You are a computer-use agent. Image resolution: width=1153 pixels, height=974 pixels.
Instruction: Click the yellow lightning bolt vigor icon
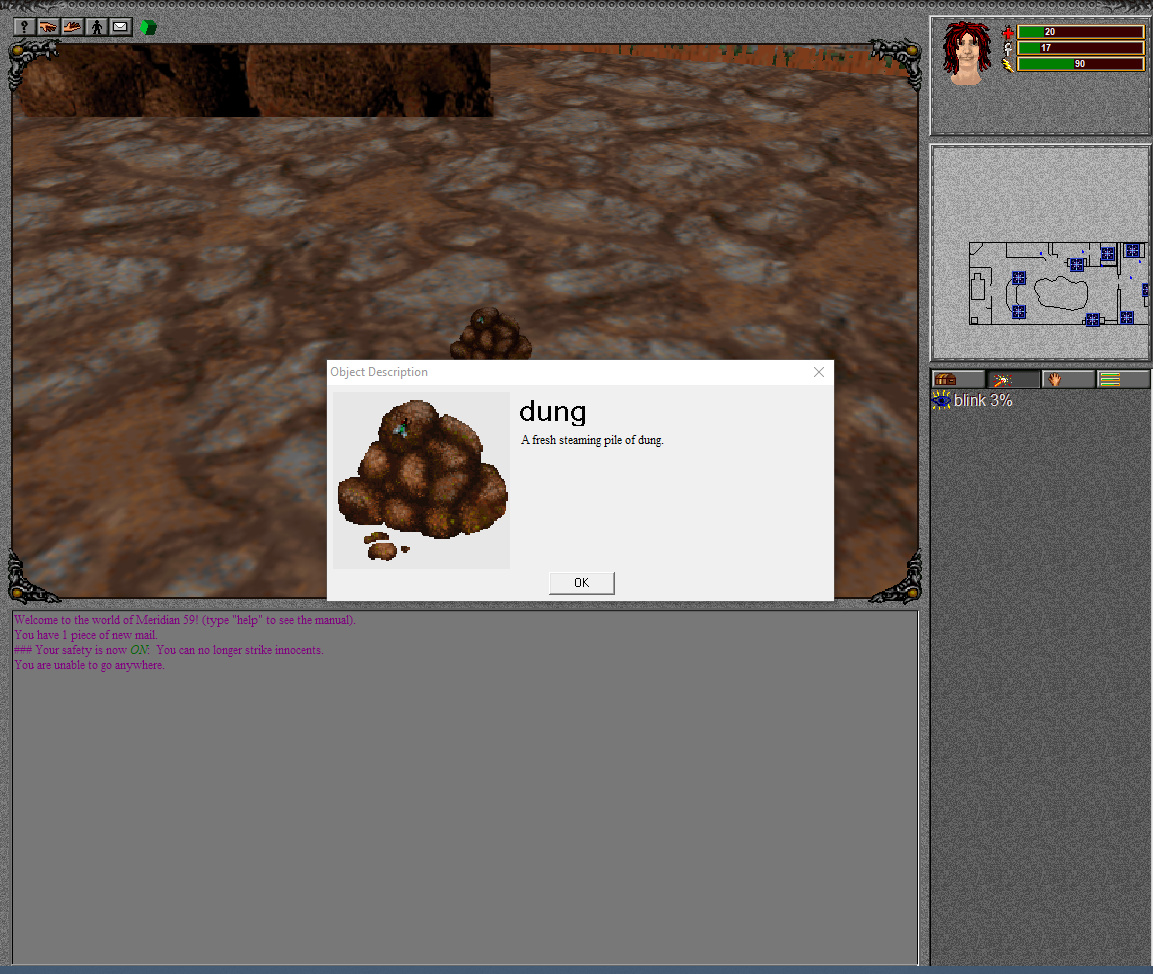pos(1008,65)
